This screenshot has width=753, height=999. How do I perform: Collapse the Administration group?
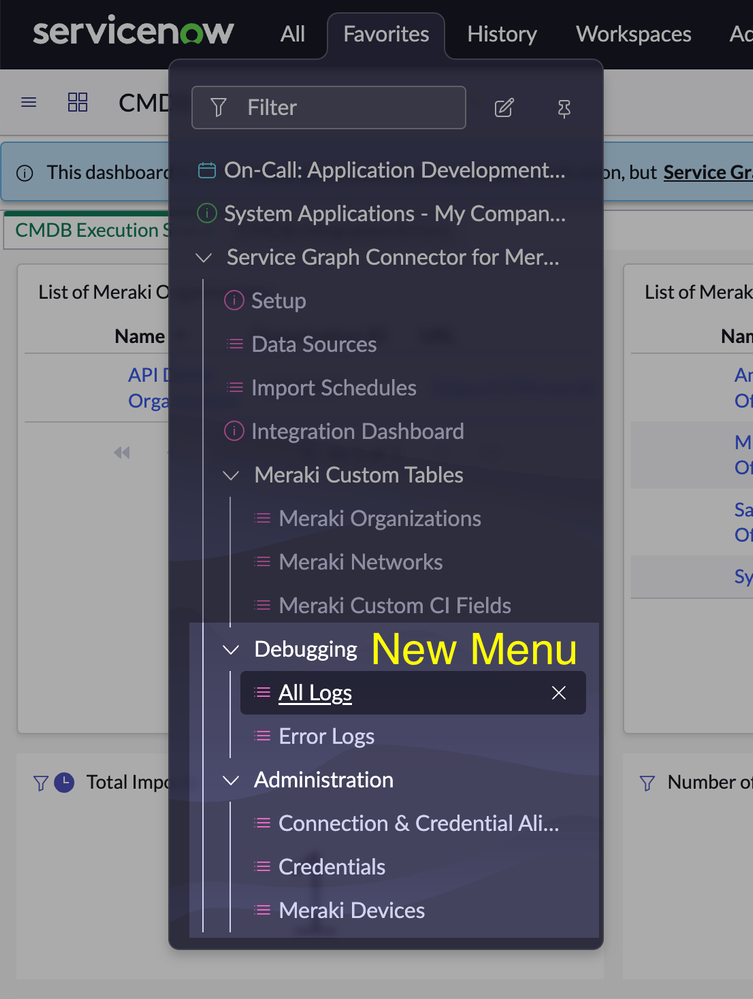point(231,780)
